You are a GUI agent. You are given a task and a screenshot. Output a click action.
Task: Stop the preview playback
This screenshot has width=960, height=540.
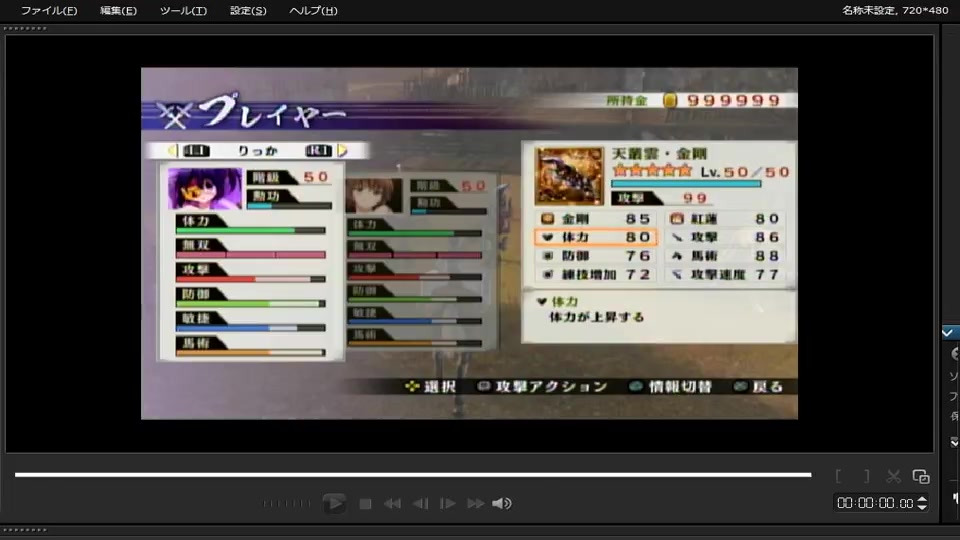366,504
